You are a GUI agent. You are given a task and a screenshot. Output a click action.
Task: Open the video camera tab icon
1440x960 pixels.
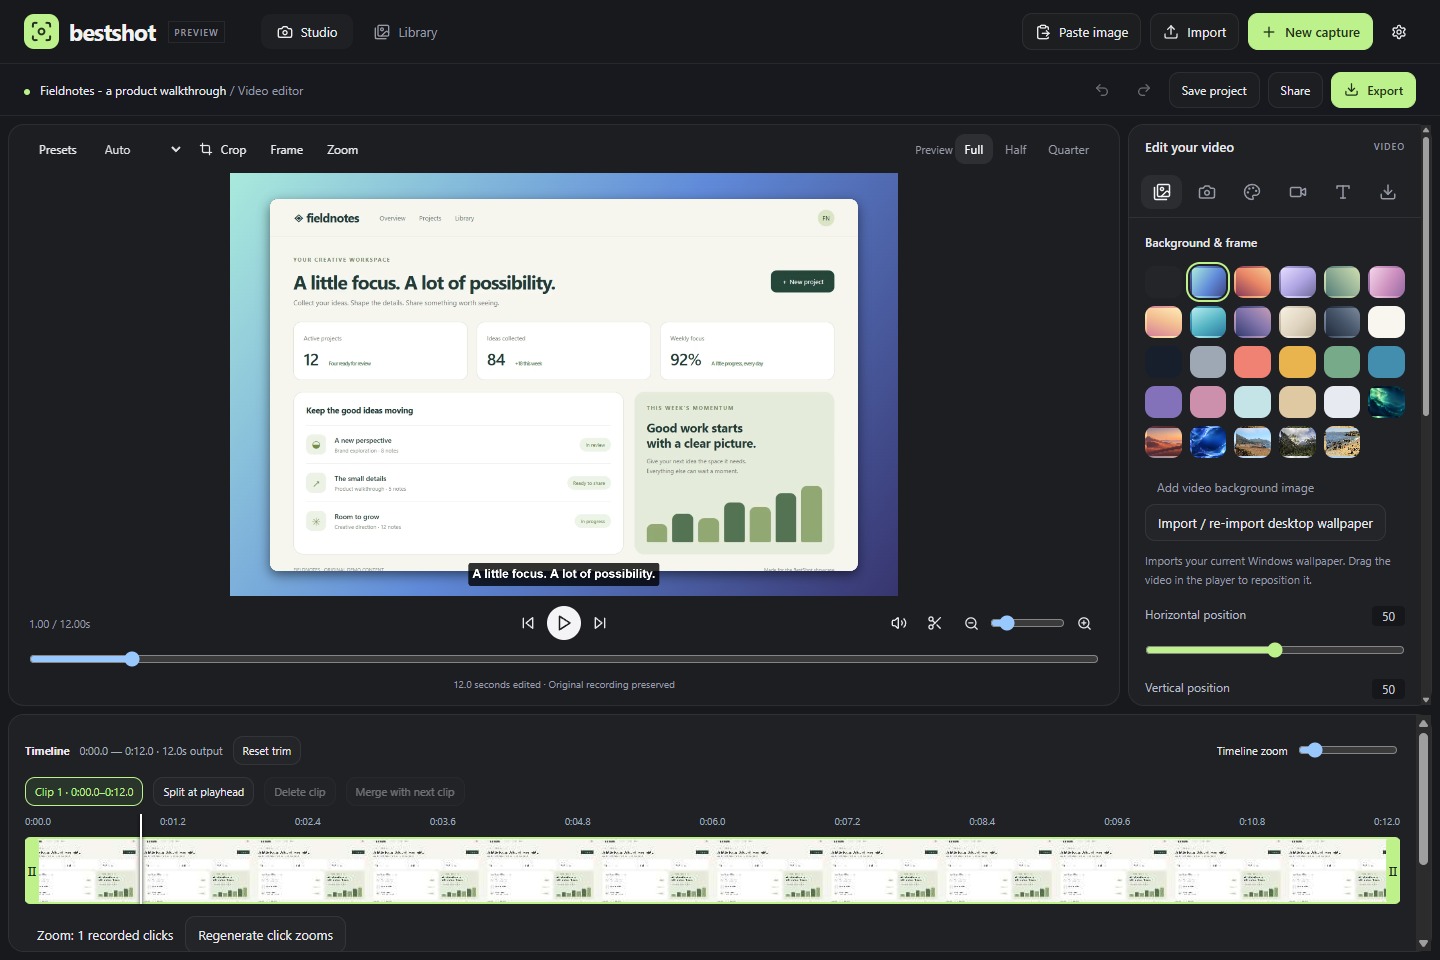pos(1298,192)
